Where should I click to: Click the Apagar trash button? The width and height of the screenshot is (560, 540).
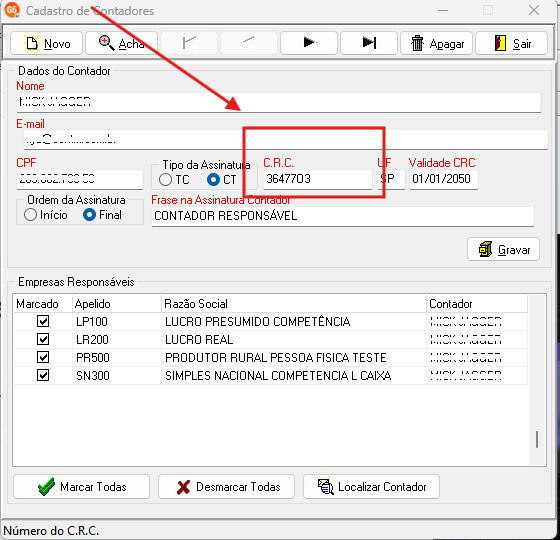(437, 43)
